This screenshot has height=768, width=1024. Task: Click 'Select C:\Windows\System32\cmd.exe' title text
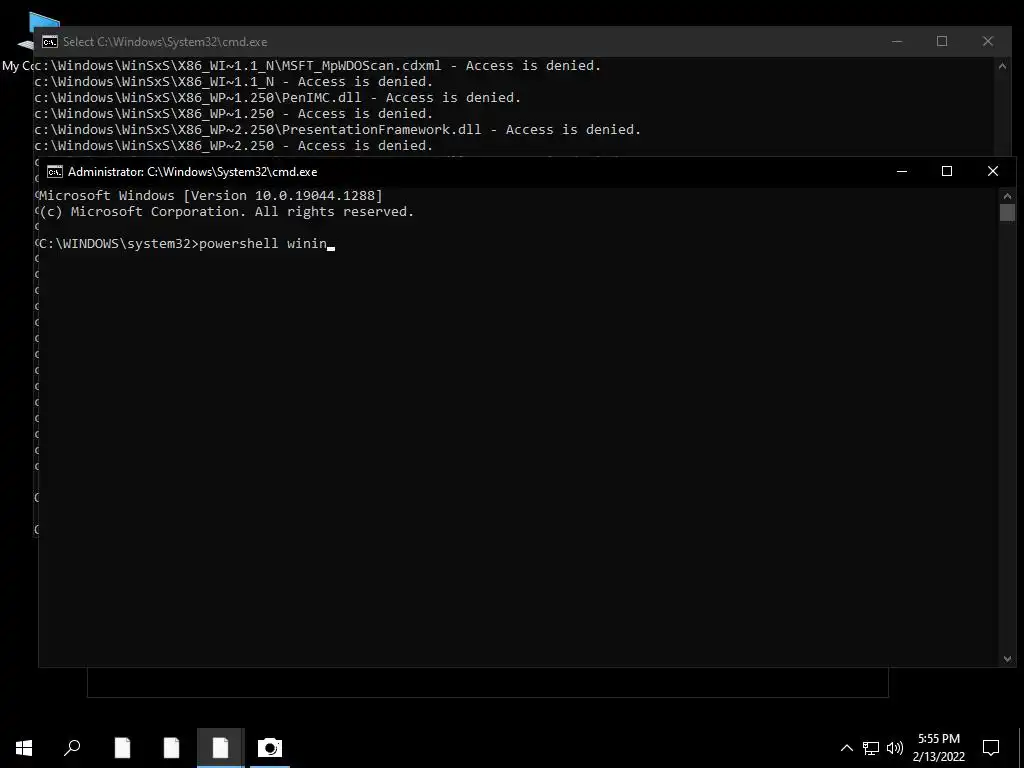(x=165, y=42)
